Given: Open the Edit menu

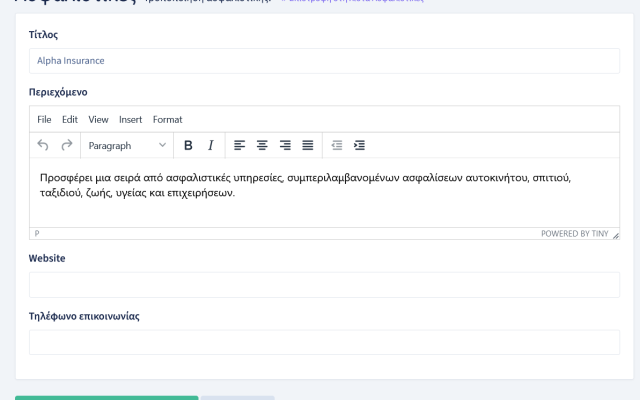Looking at the screenshot, I should [70, 120].
